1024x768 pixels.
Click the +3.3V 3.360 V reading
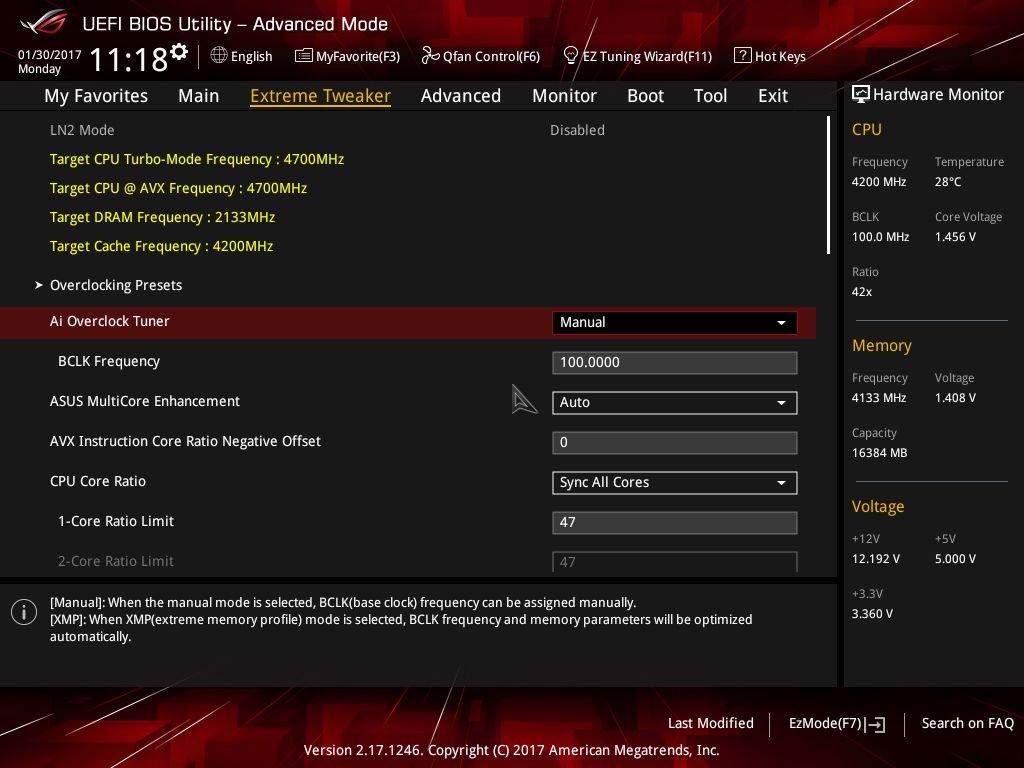pos(872,614)
